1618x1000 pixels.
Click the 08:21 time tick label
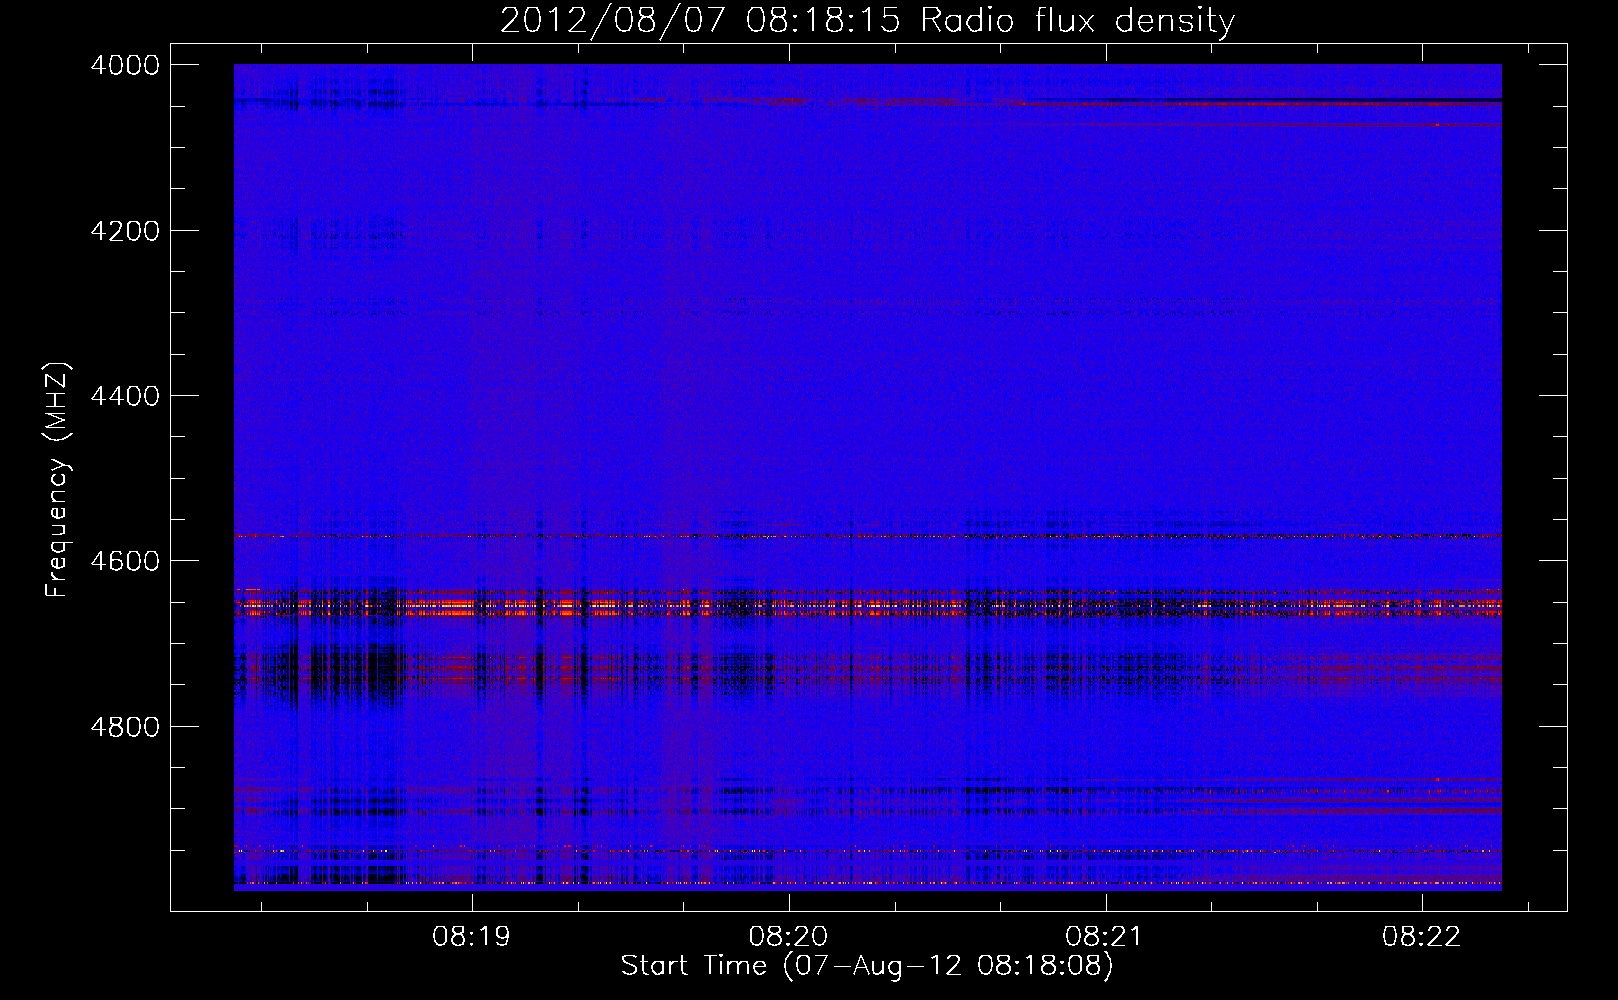1104,937
